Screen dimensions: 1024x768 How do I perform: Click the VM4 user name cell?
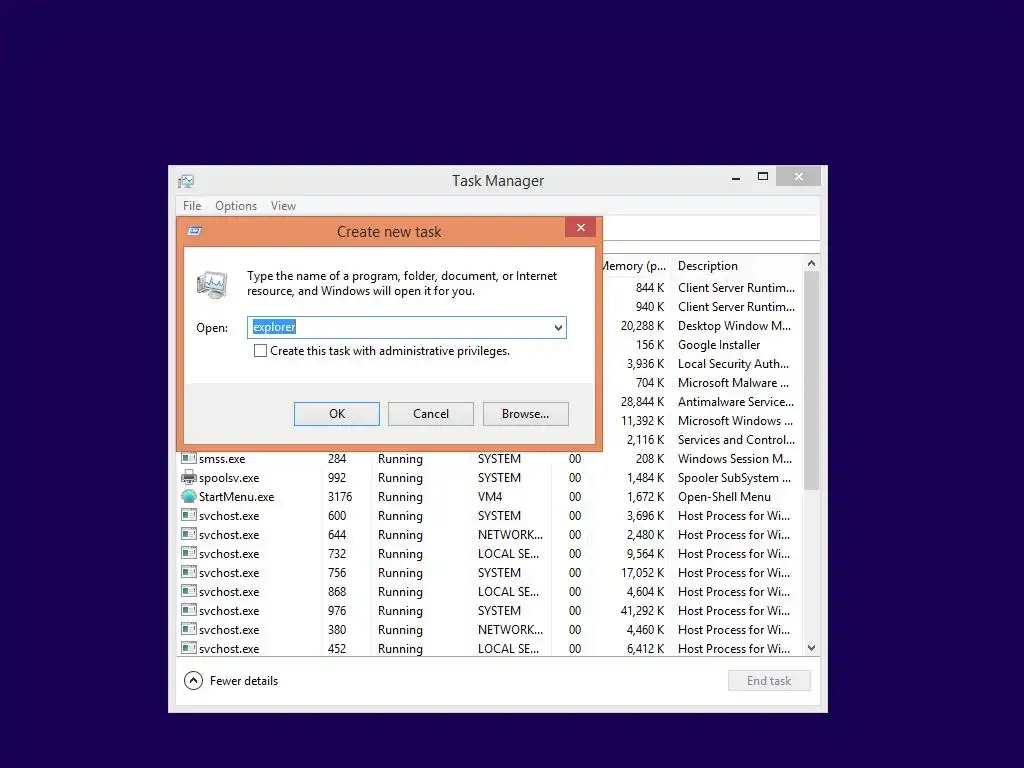click(x=490, y=496)
